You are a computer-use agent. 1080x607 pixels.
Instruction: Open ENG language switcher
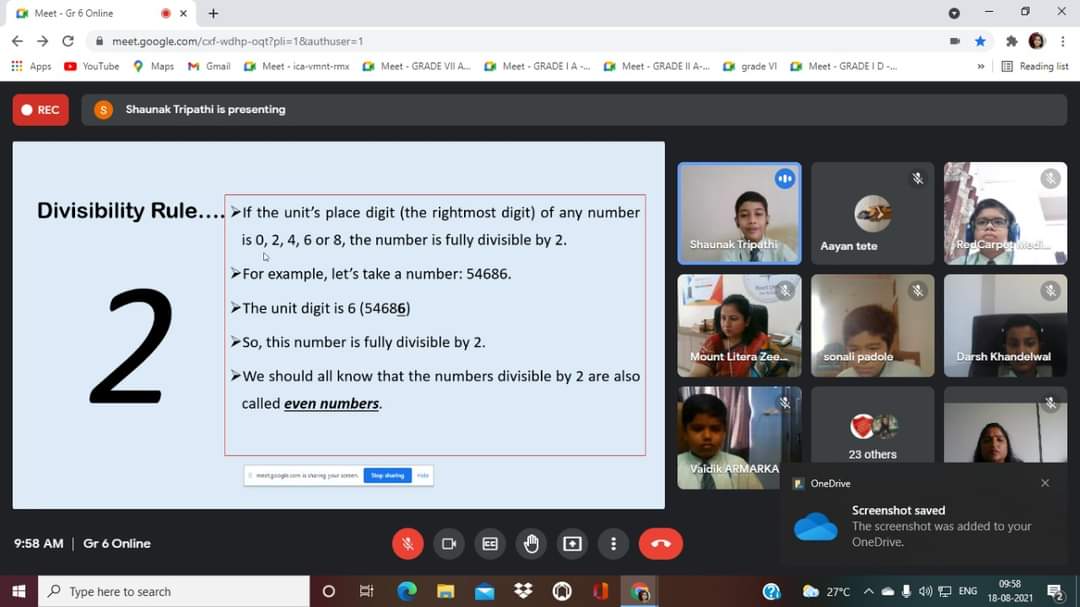click(968, 591)
